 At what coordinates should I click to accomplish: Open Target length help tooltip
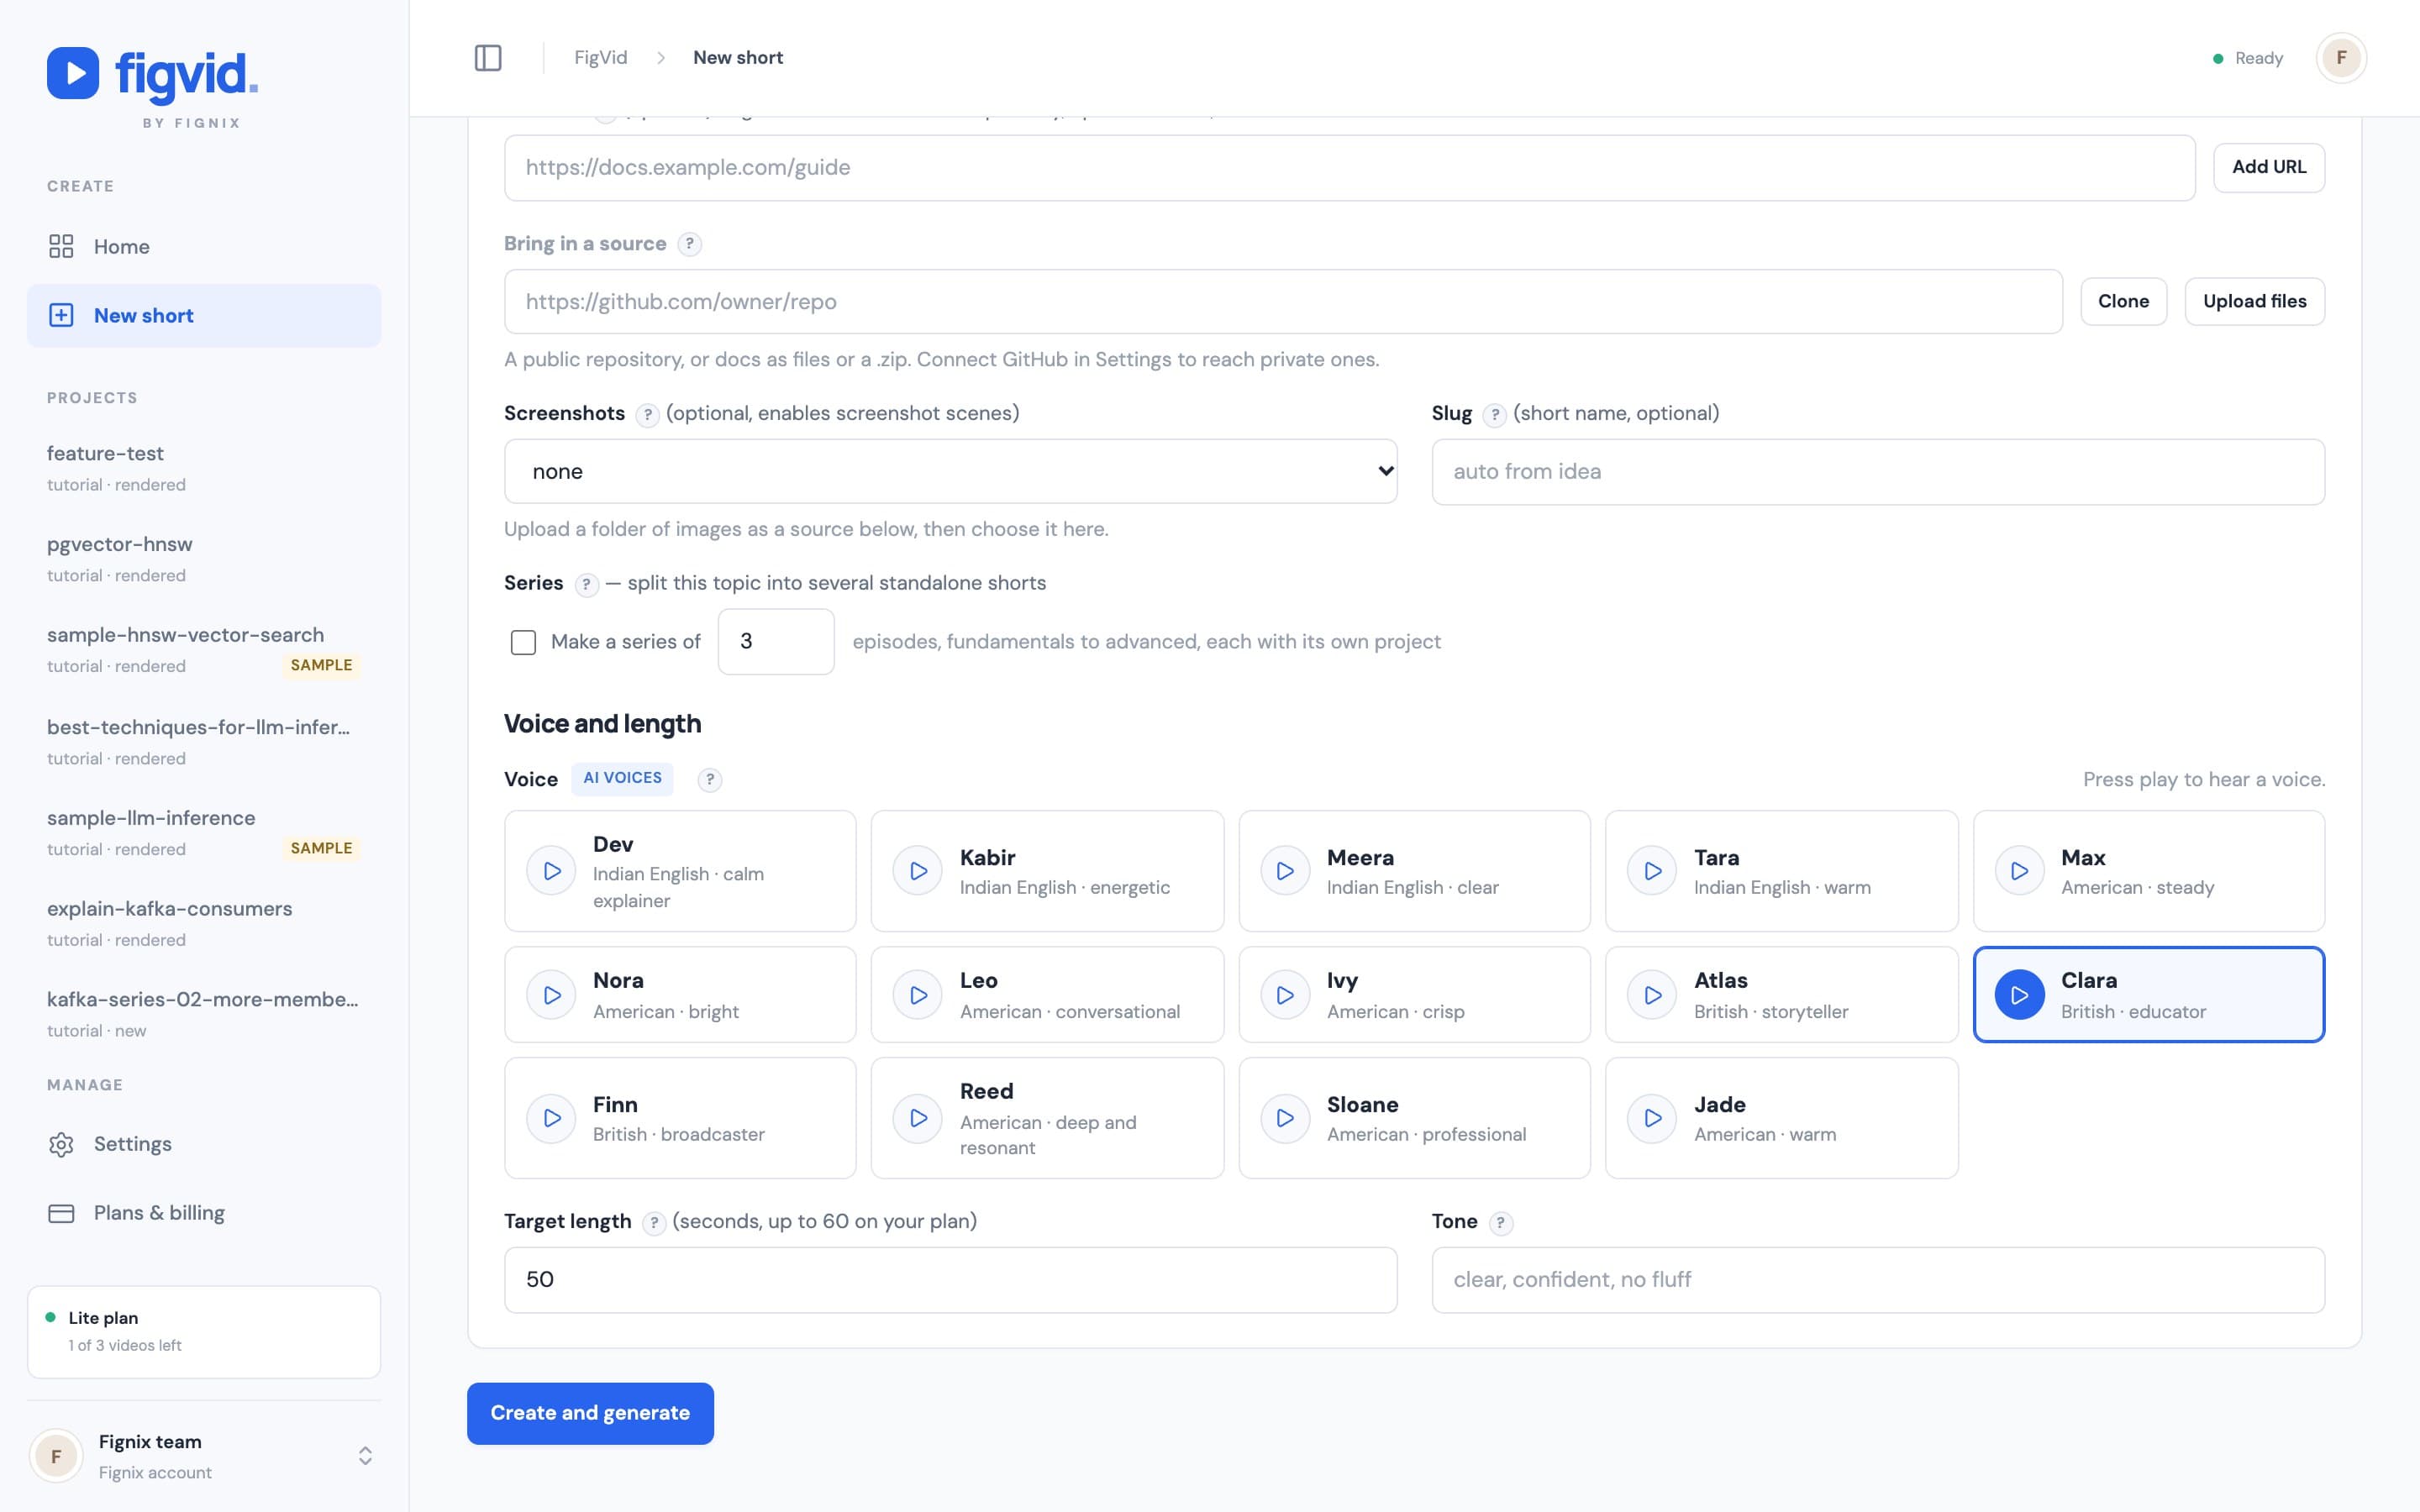653,1223
